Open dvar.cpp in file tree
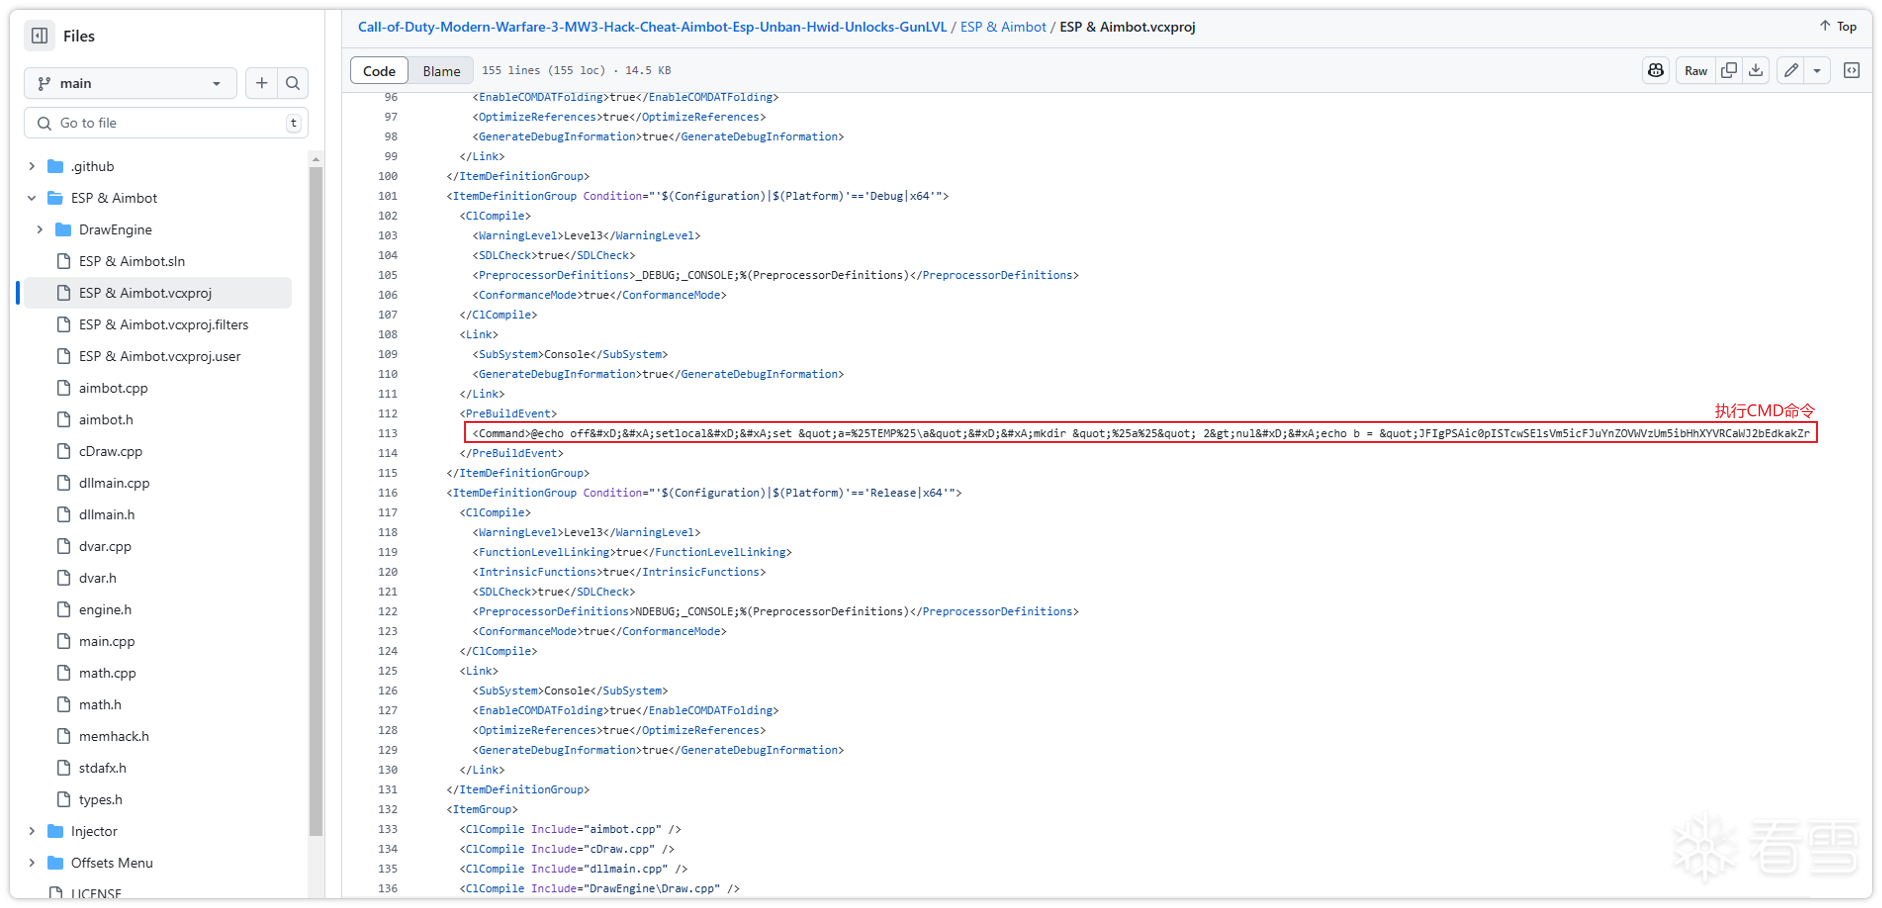The image size is (1882, 908). [105, 546]
